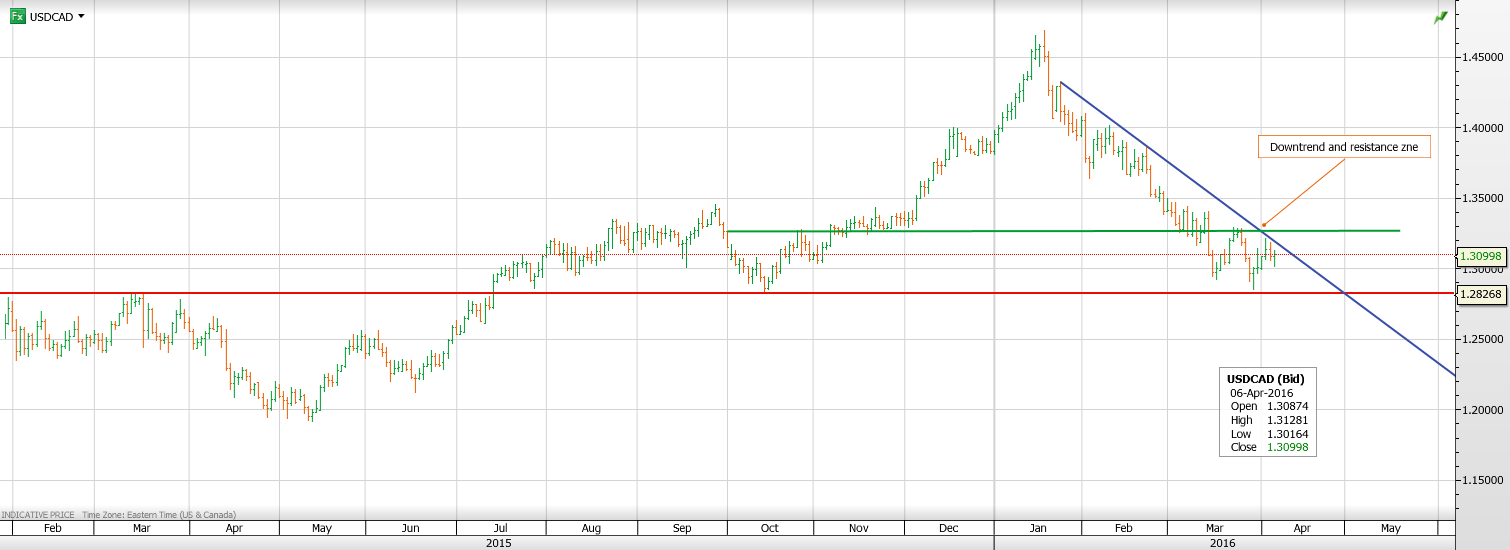Click the 1.28268 price label on axis
Viewport: 1510px width, 550px height.
pos(1483,293)
